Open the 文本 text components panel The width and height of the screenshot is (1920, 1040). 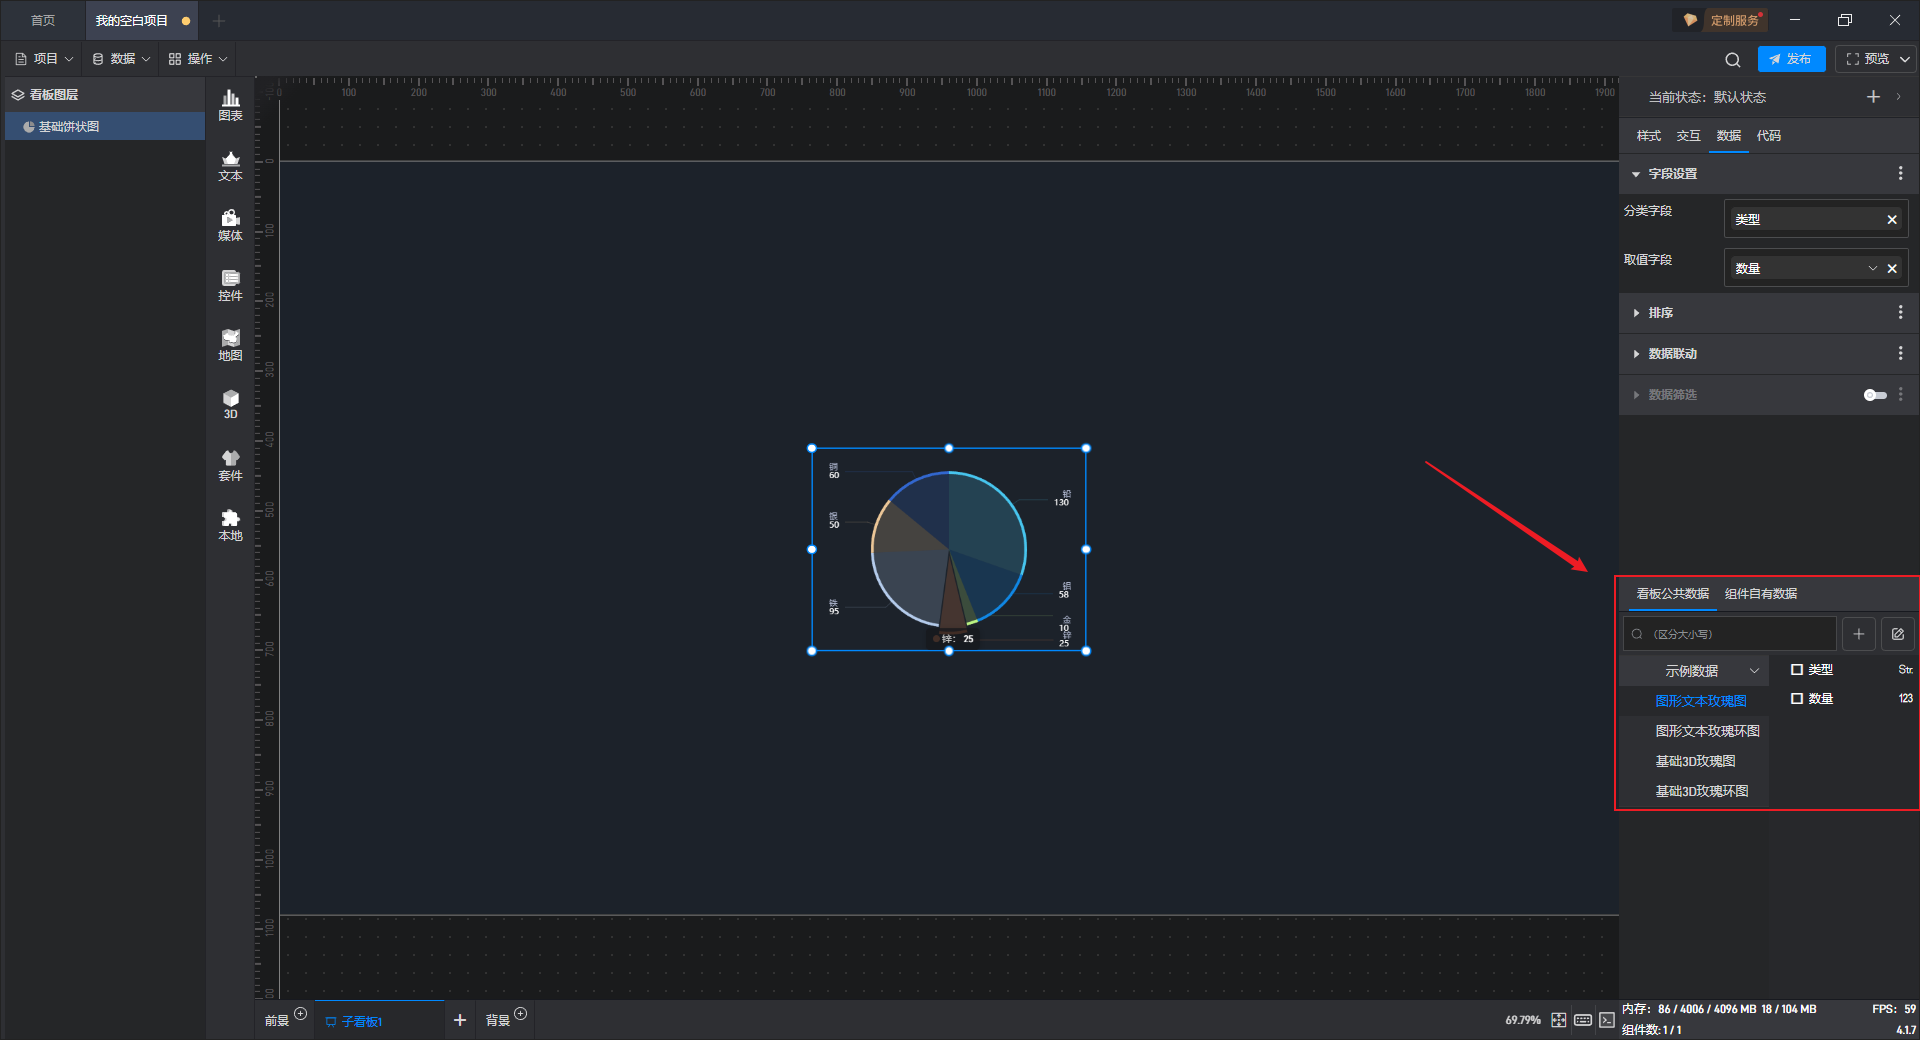pos(230,165)
